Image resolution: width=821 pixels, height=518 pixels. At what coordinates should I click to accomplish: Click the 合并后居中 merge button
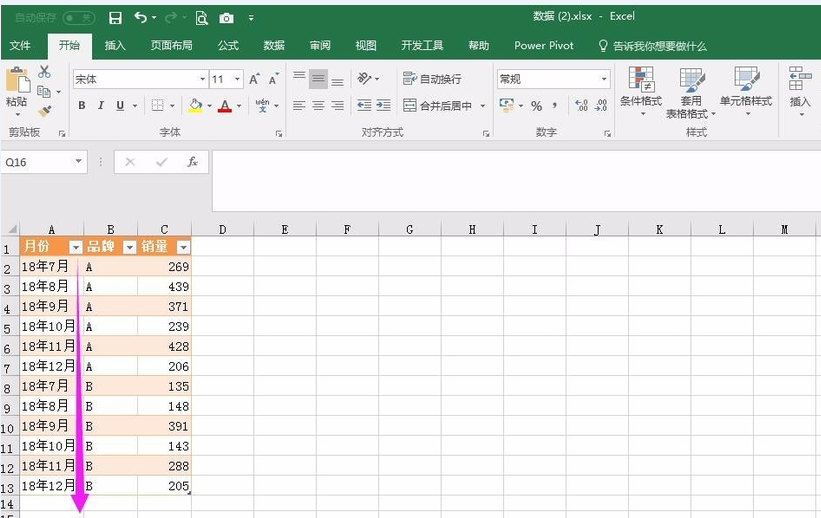point(438,106)
